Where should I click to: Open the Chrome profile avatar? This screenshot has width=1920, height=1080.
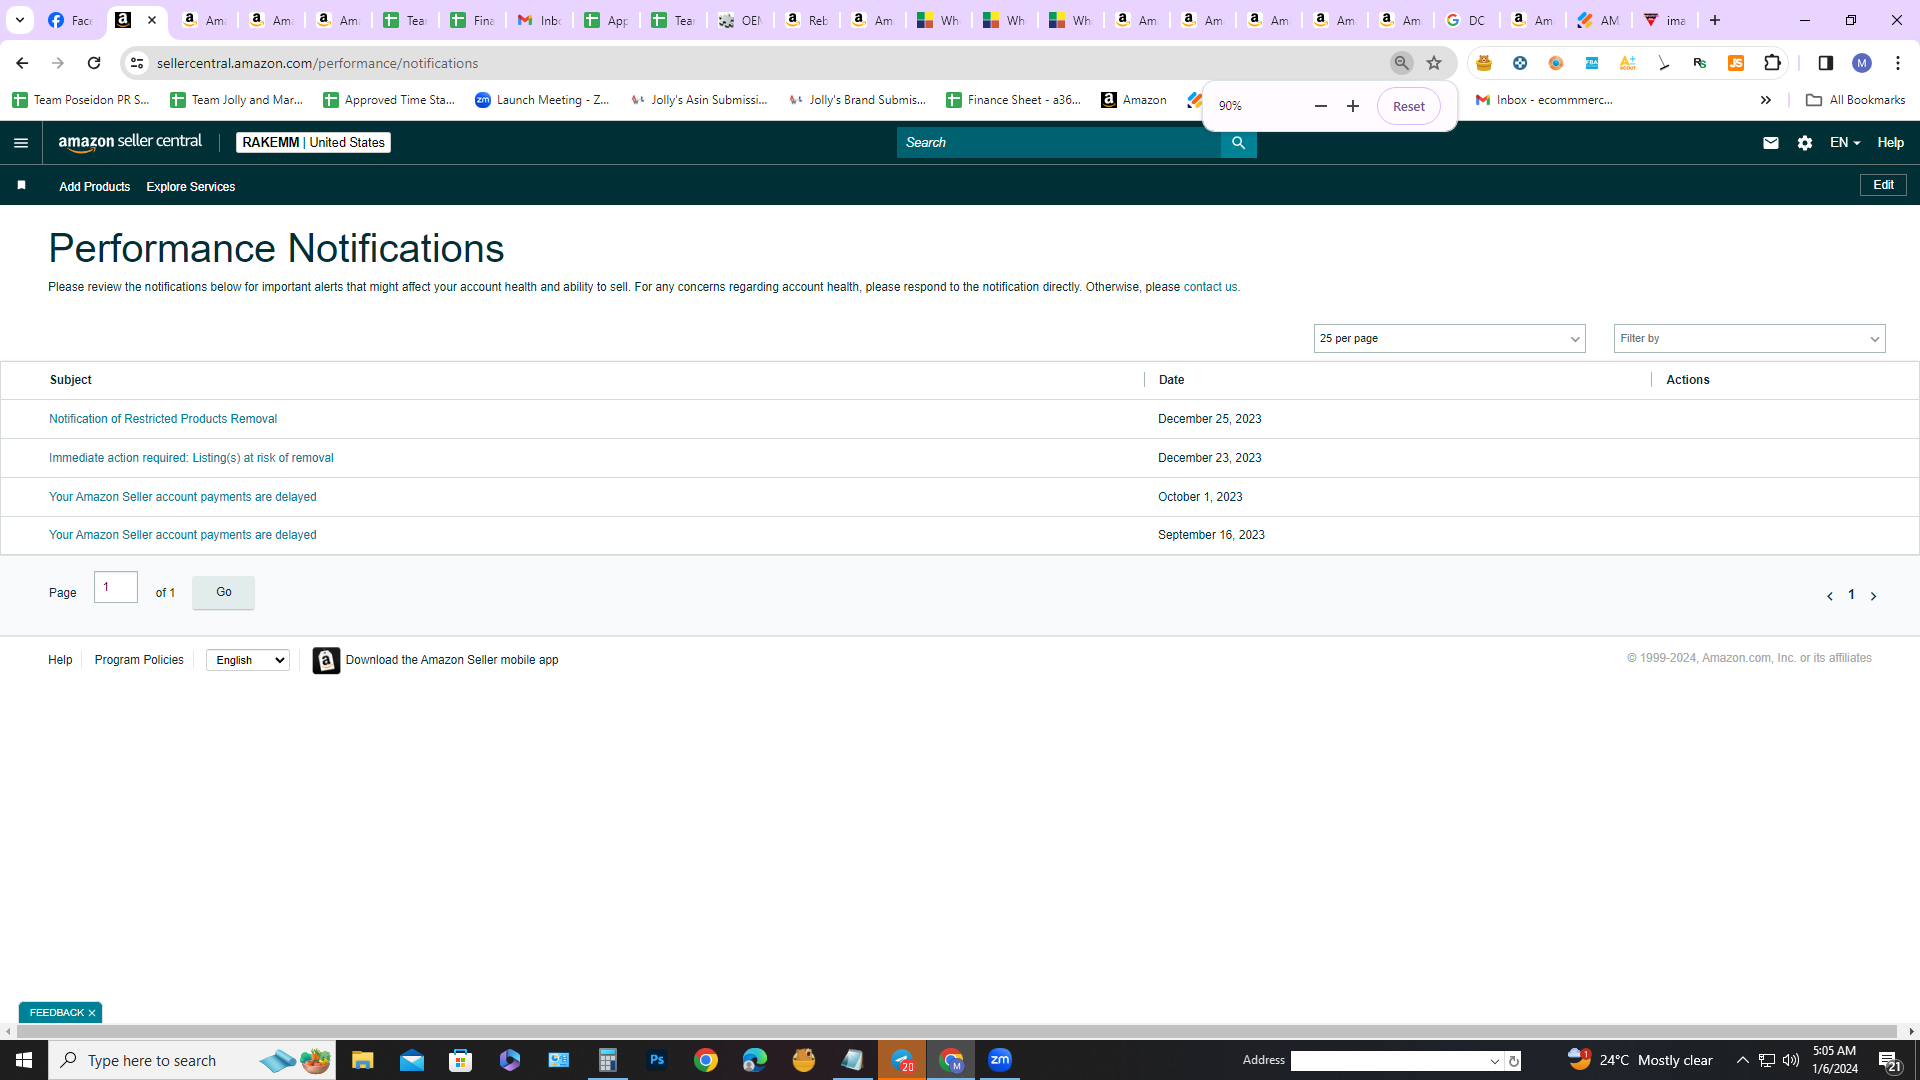1861,63
